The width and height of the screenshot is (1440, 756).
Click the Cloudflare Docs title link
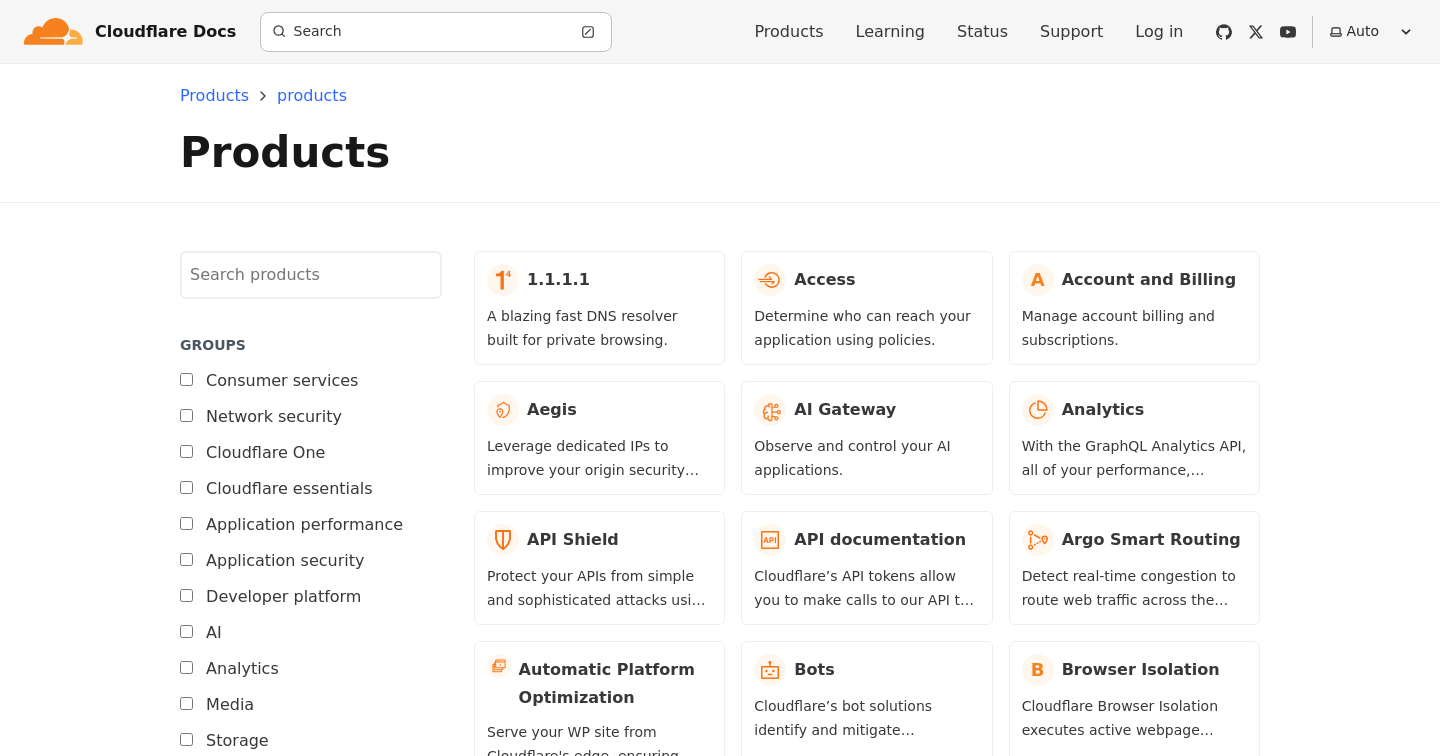pyautogui.click(x=165, y=32)
